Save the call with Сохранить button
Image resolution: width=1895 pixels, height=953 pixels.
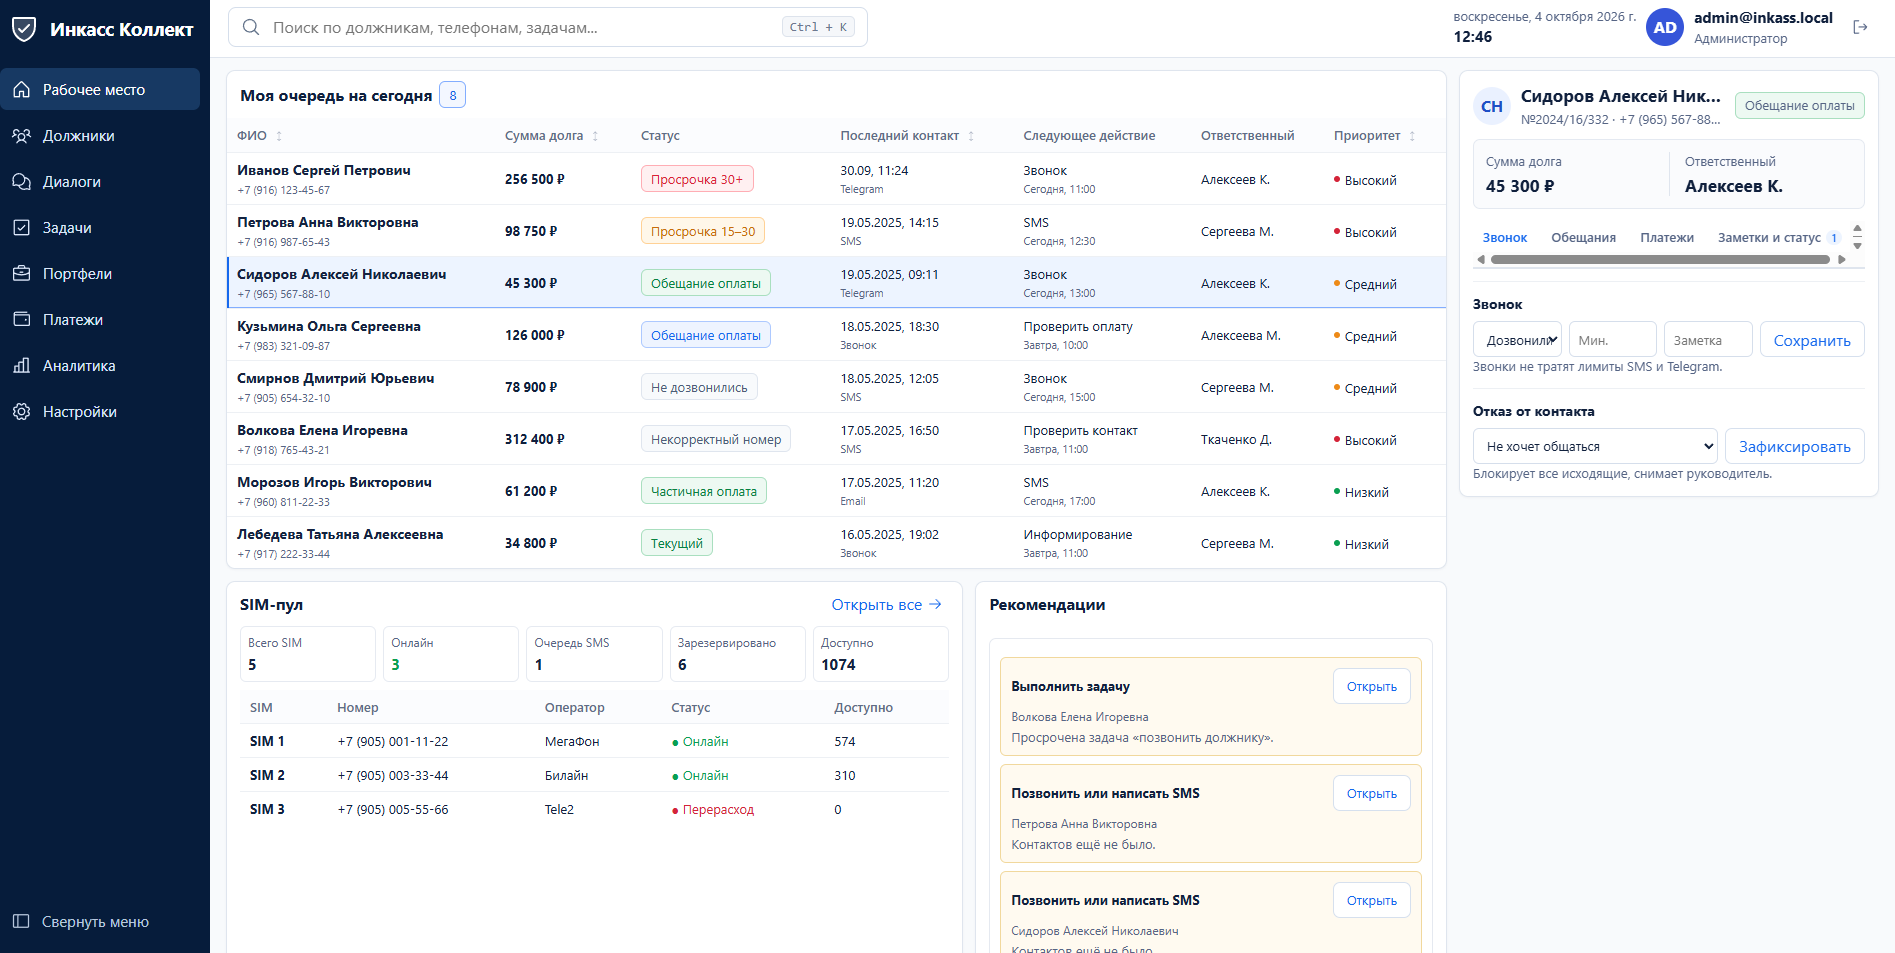point(1812,339)
